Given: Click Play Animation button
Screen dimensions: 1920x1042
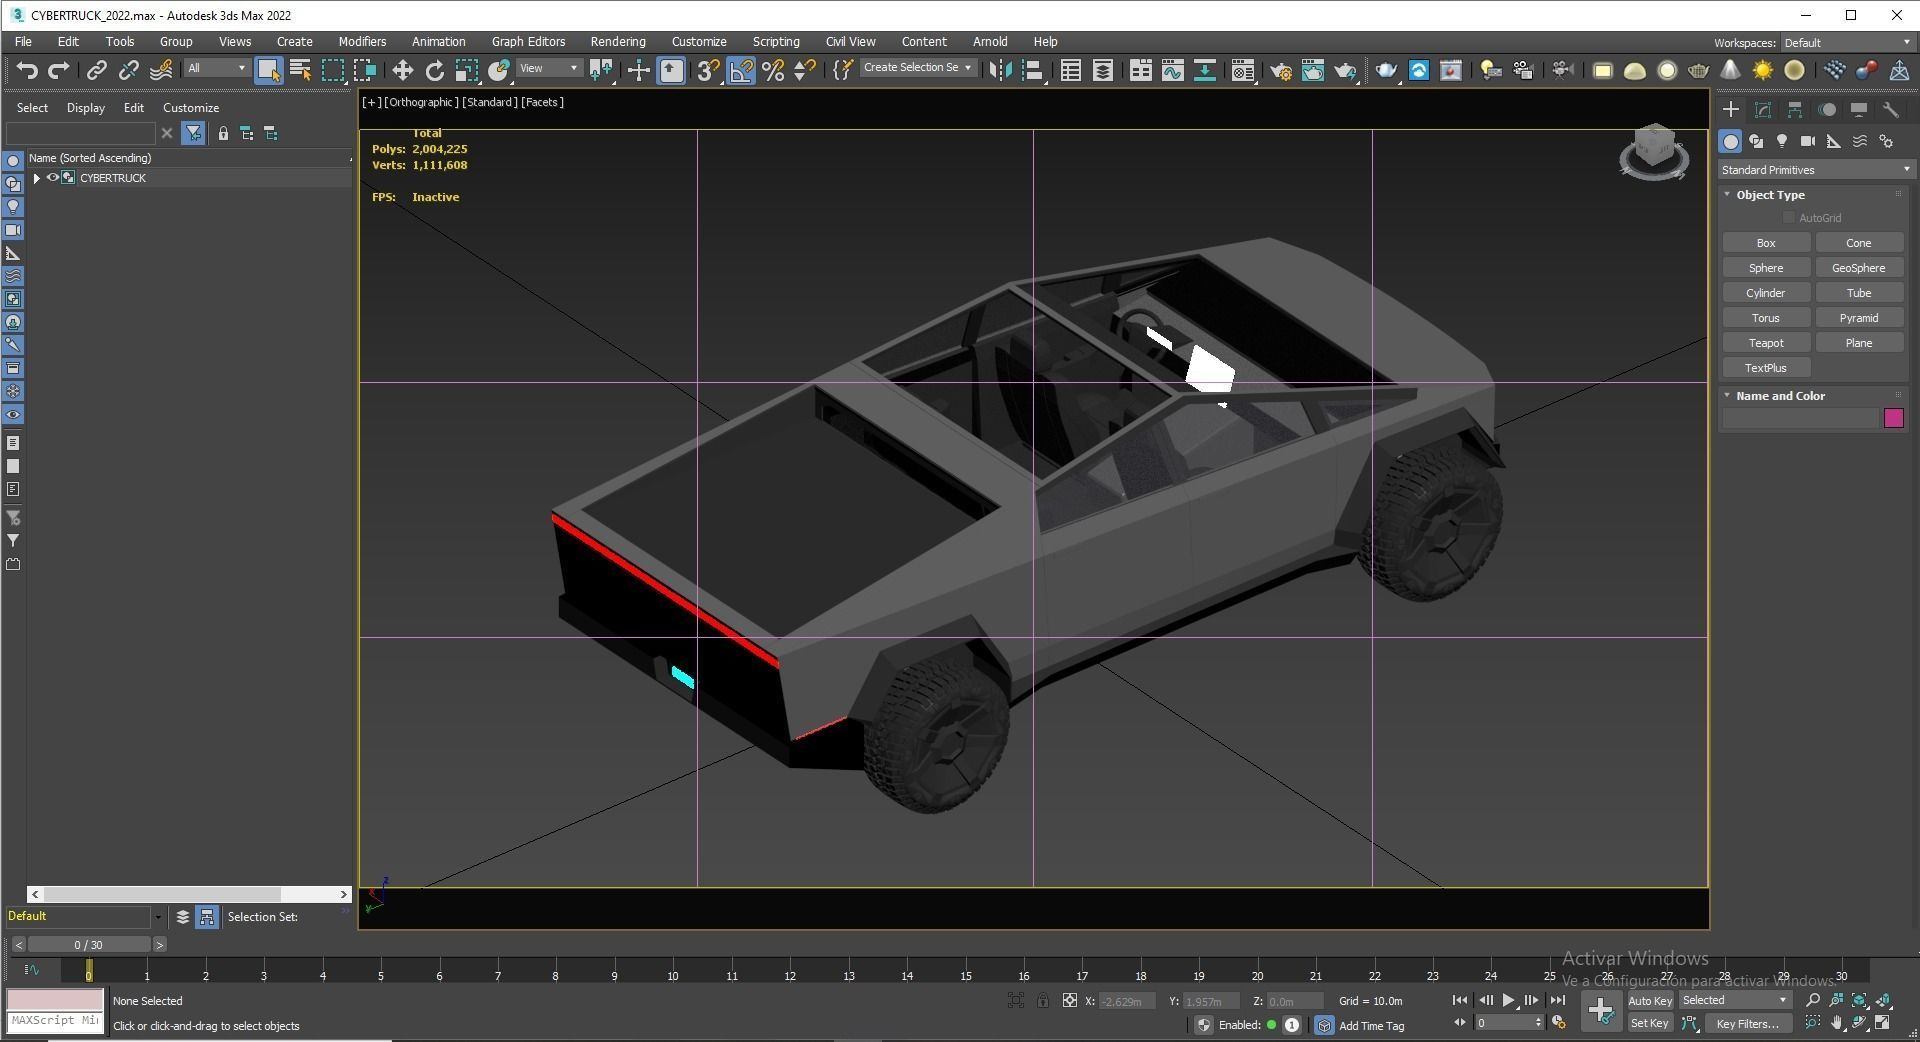Looking at the screenshot, I should pos(1508,1000).
